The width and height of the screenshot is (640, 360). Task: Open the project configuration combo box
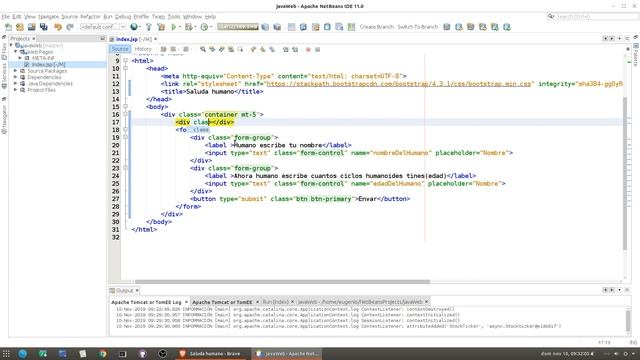(x=103, y=27)
